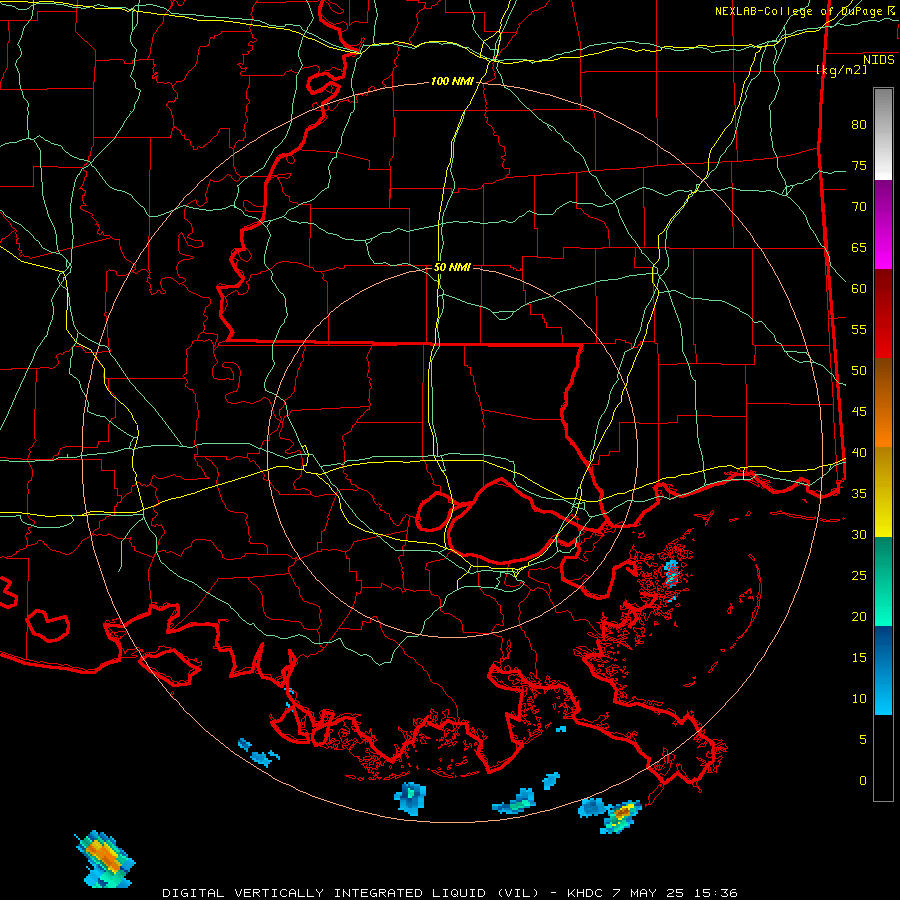Pick the blue segment of the color scale
This screenshot has height=900, width=900.
[x=883, y=670]
